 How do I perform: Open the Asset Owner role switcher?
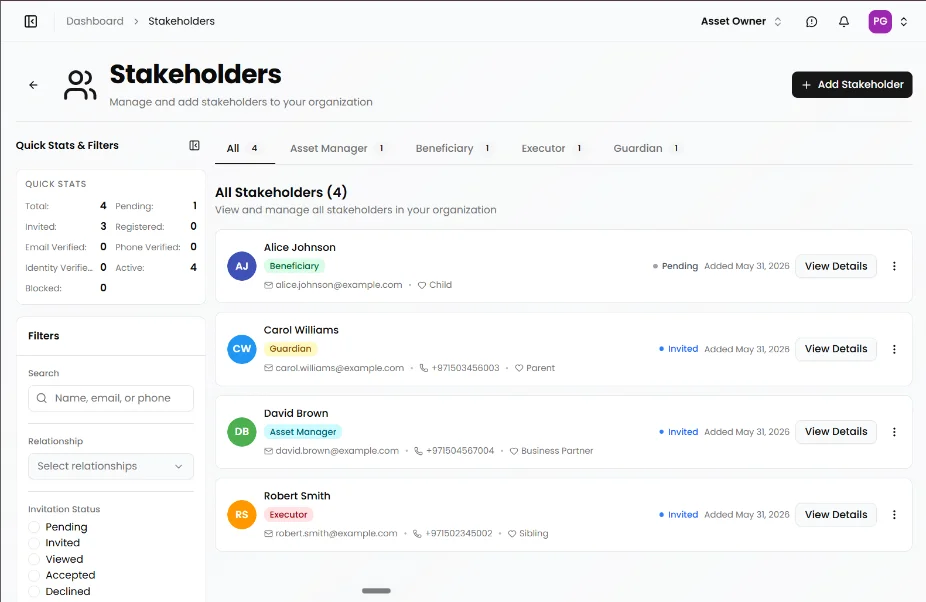tap(741, 21)
